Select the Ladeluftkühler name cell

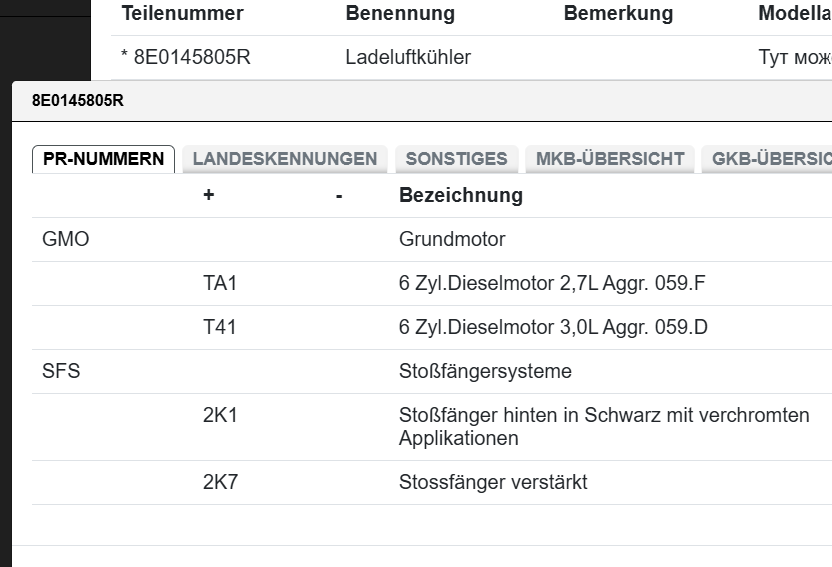click(x=407, y=58)
